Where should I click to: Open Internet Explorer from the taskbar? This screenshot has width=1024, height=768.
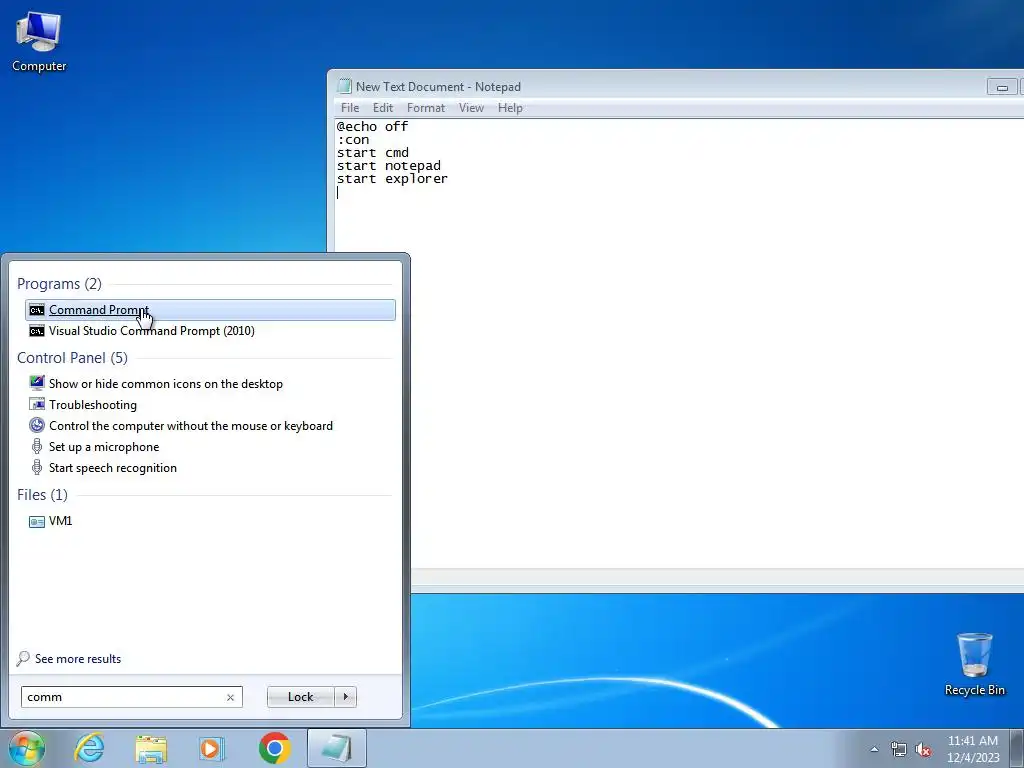[x=89, y=748]
